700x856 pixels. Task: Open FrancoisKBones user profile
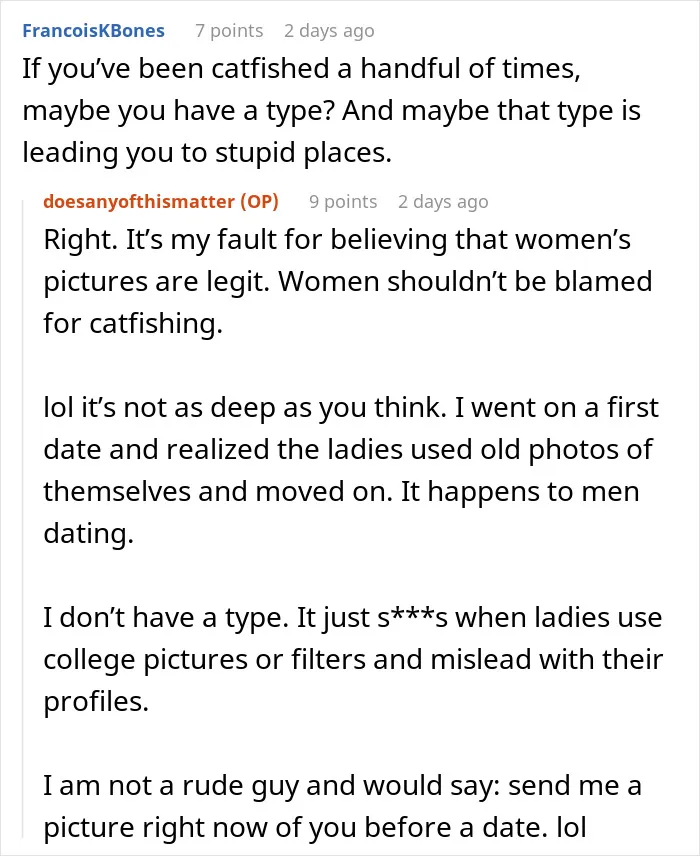[93, 31]
